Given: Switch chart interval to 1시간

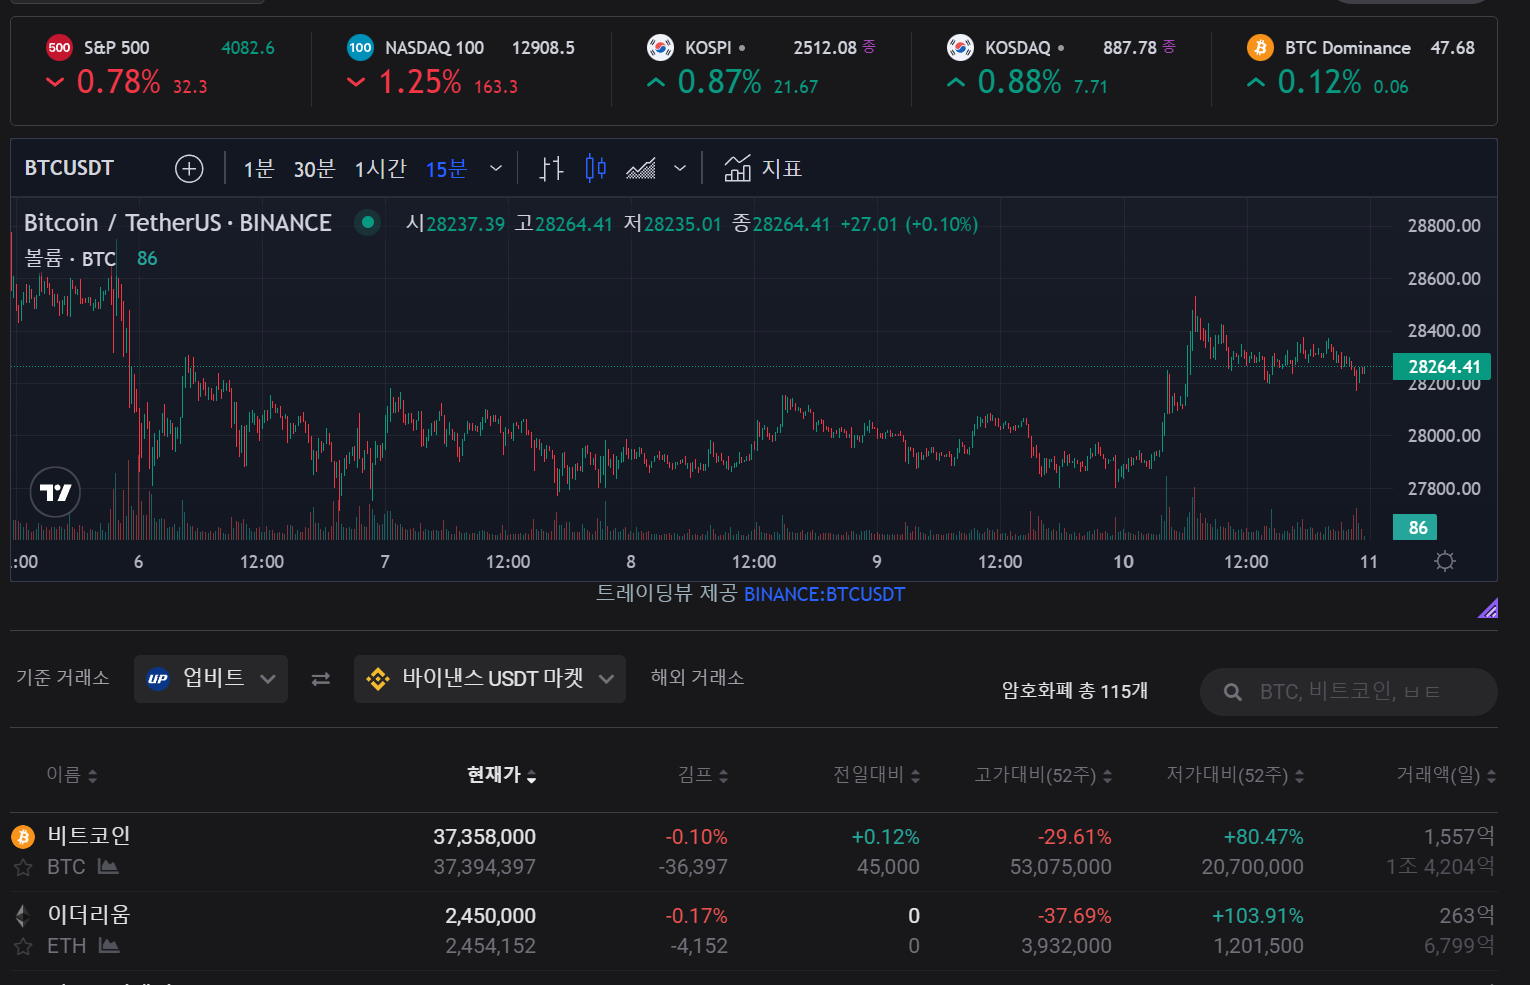Looking at the screenshot, I should click(x=380, y=169).
